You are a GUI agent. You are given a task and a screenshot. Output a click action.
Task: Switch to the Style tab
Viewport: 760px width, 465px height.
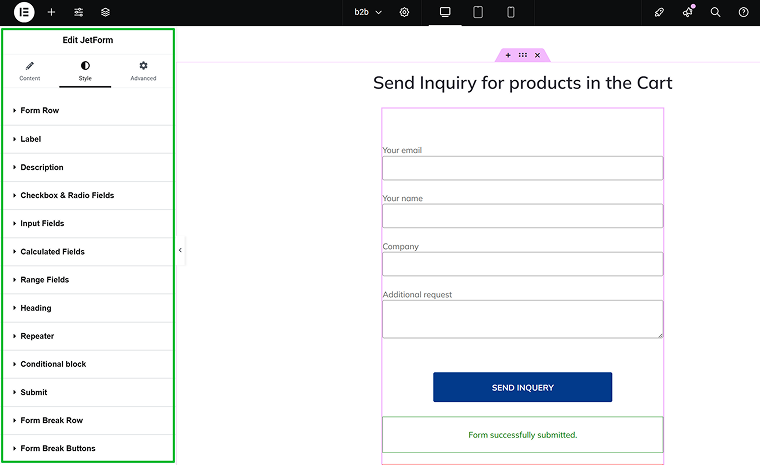[85, 71]
